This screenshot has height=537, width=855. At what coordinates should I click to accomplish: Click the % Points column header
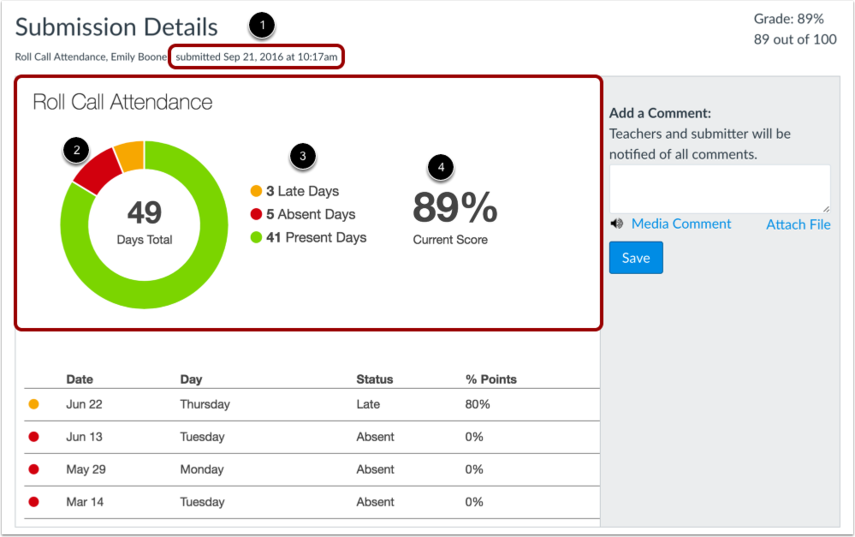pos(491,379)
